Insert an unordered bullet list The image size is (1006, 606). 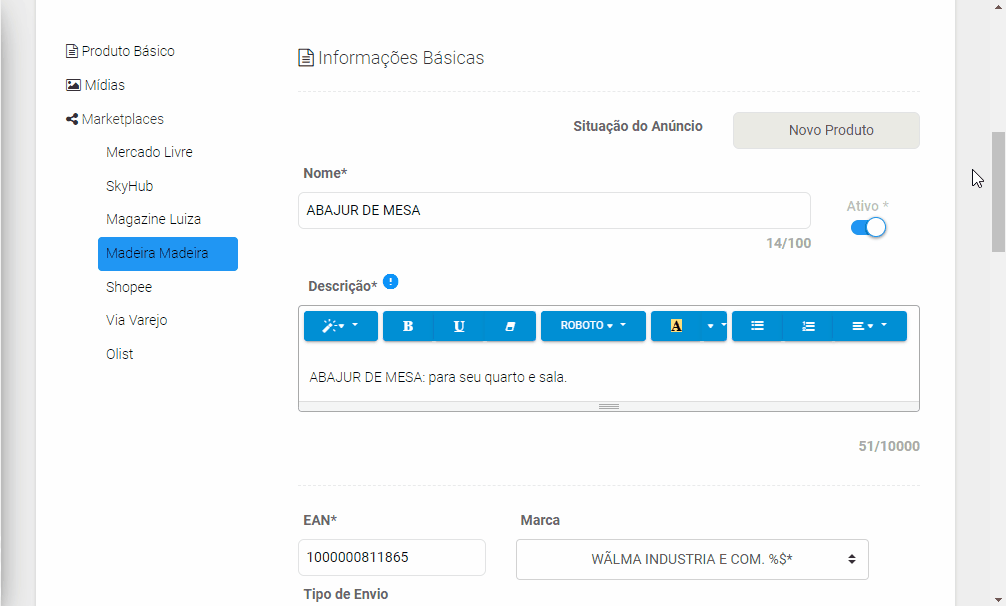point(758,326)
